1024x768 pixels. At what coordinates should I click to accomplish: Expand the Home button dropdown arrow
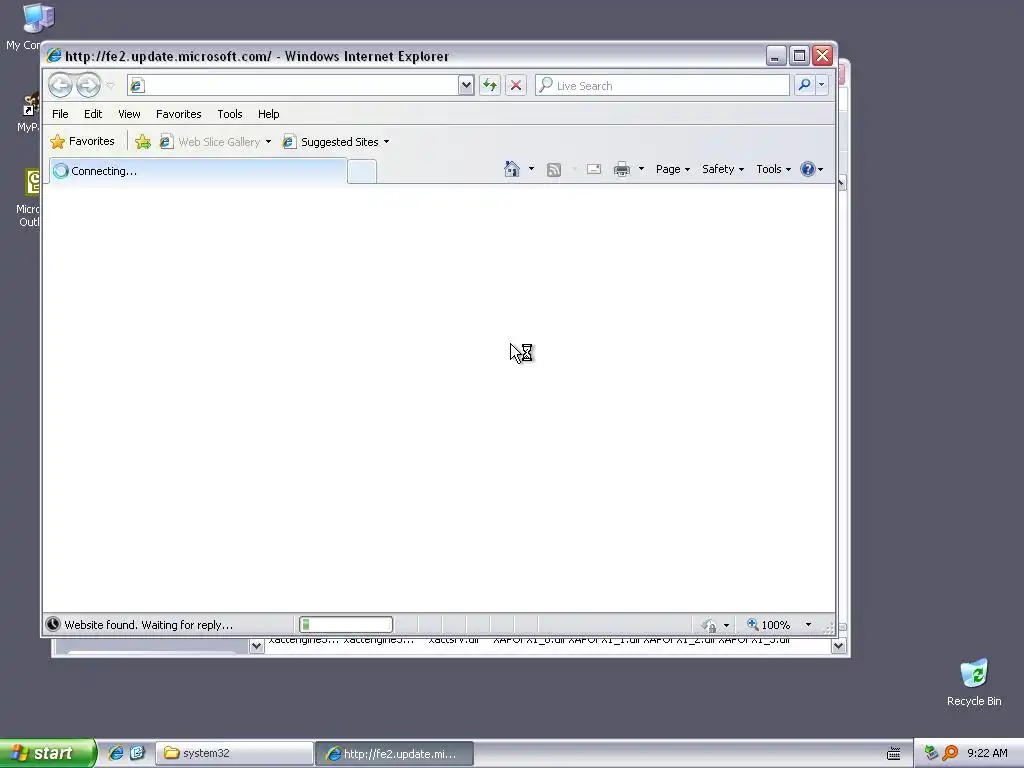tap(531, 169)
